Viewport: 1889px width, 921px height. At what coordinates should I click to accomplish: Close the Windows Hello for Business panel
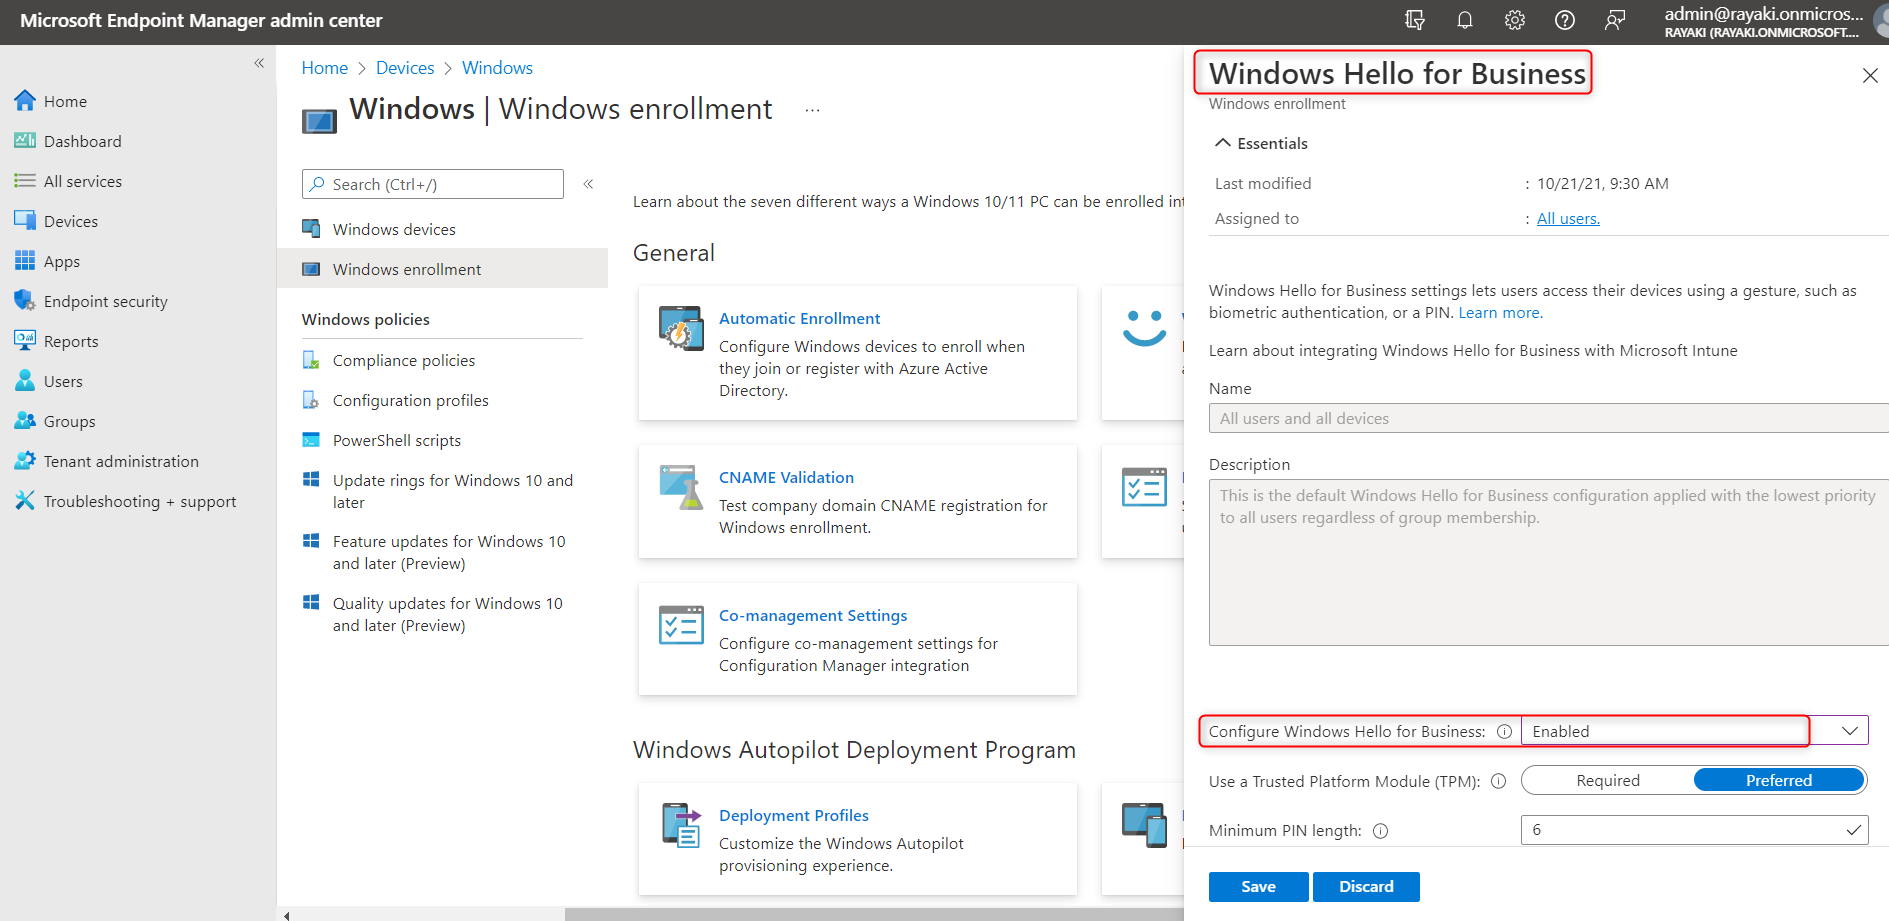coord(1869,75)
